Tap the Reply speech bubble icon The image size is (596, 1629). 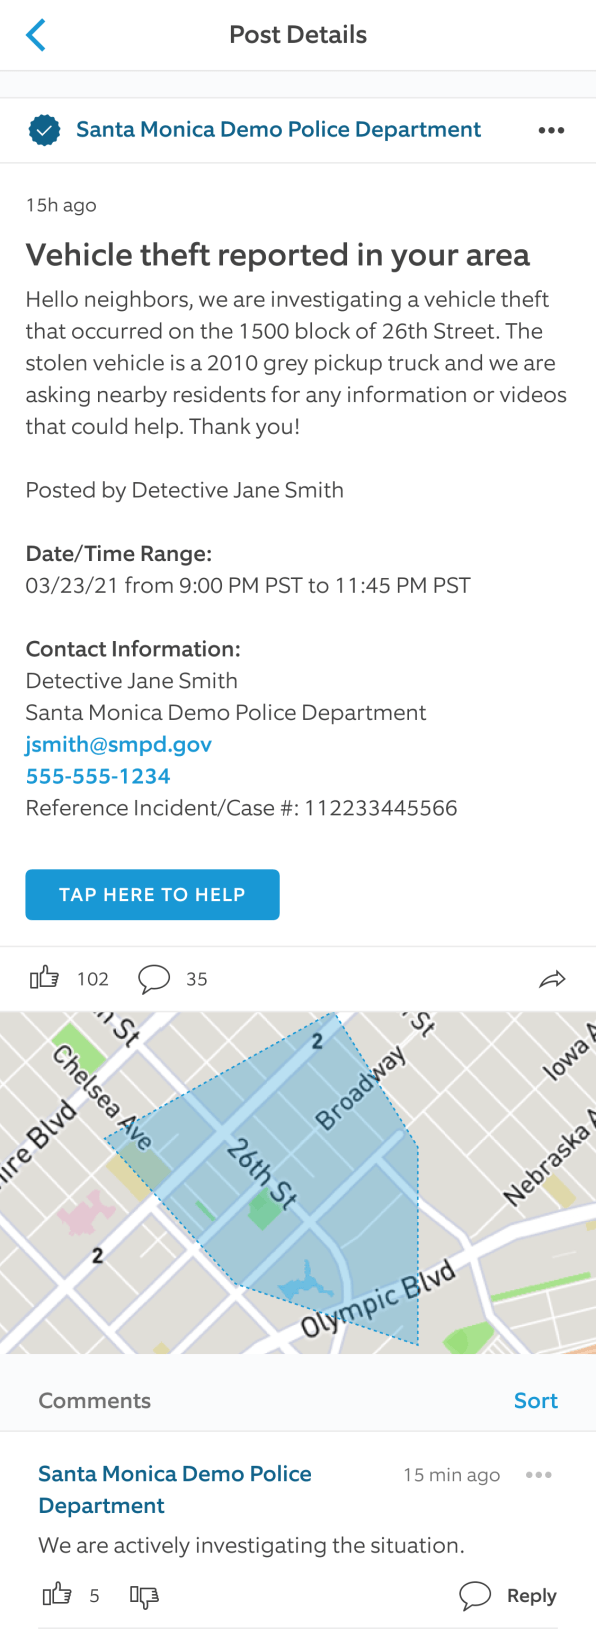click(x=475, y=1595)
